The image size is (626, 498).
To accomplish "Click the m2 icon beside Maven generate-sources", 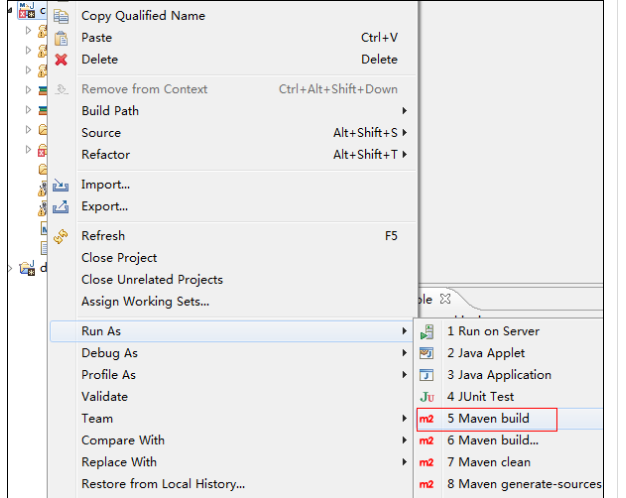I will [426, 484].
